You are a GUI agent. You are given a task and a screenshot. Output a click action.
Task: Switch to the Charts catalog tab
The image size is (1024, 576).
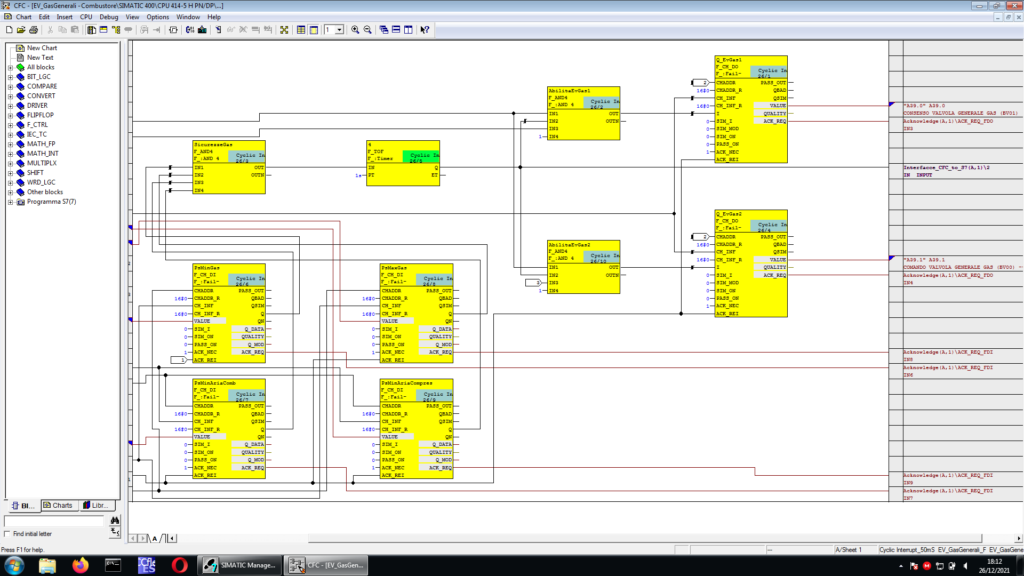(x=58, y=505)
